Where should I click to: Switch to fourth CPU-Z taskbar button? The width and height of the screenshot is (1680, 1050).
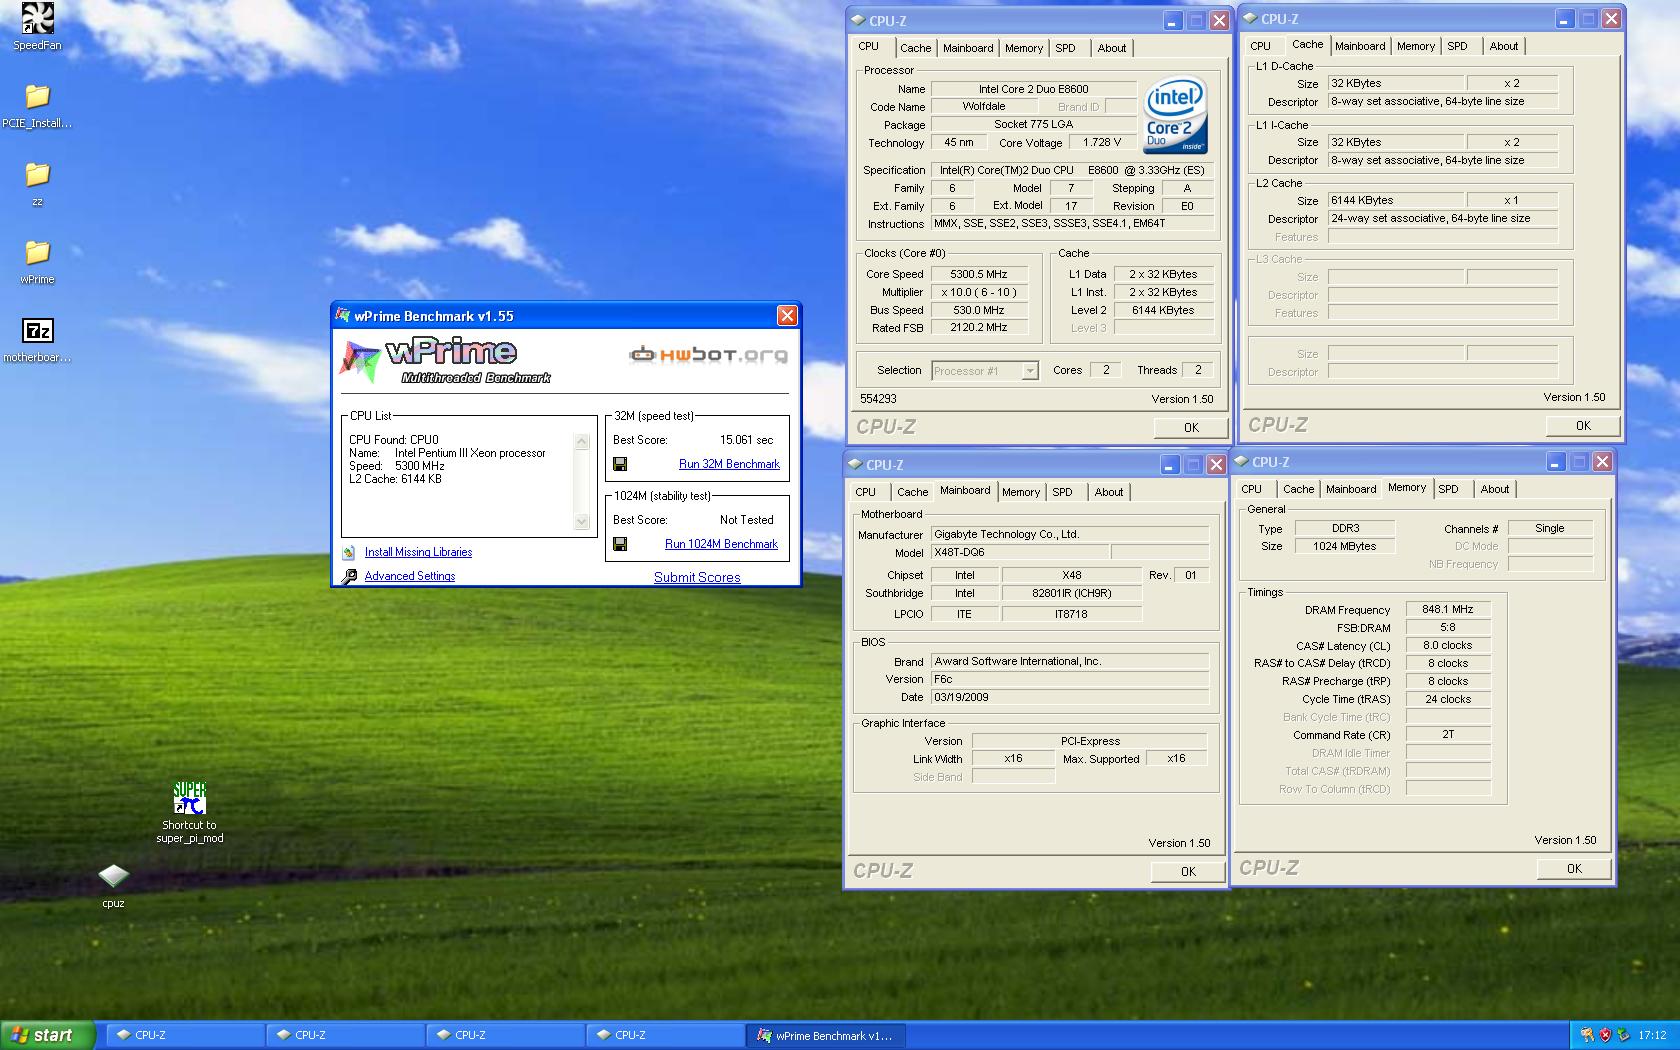pos(664,1035)
